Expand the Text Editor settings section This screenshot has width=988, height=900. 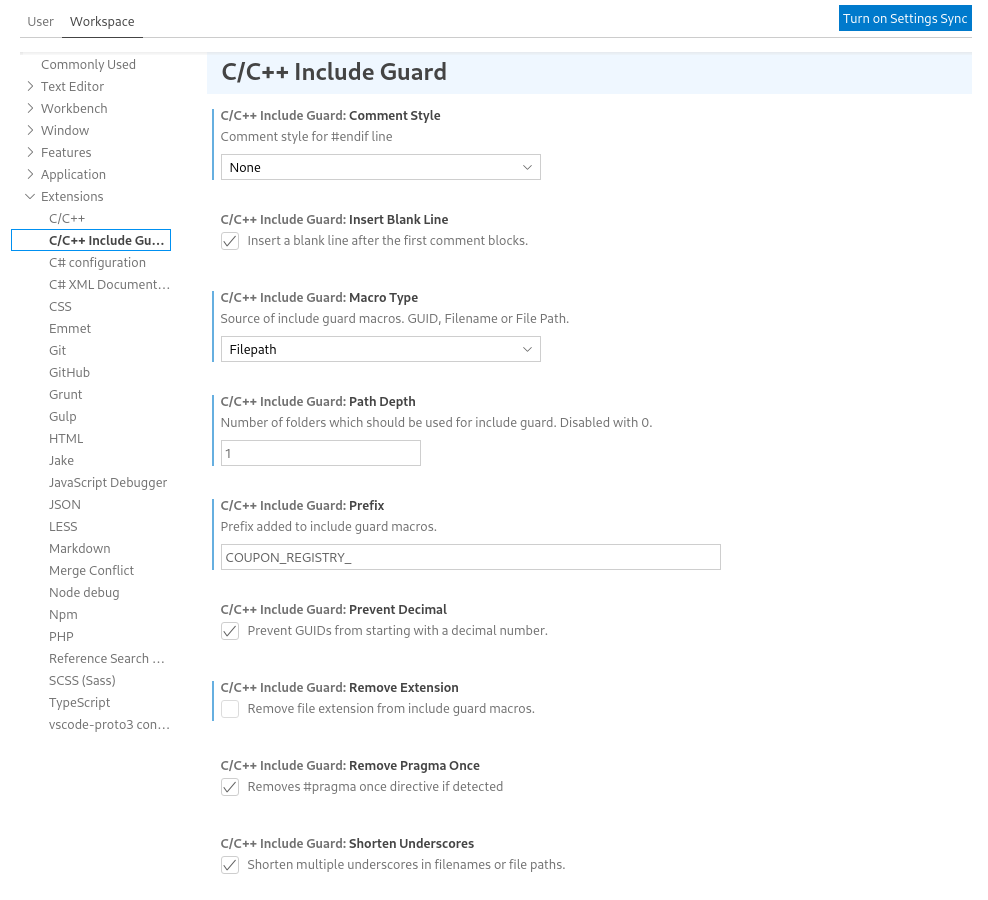pyautogui.click(x=74, y=86)
